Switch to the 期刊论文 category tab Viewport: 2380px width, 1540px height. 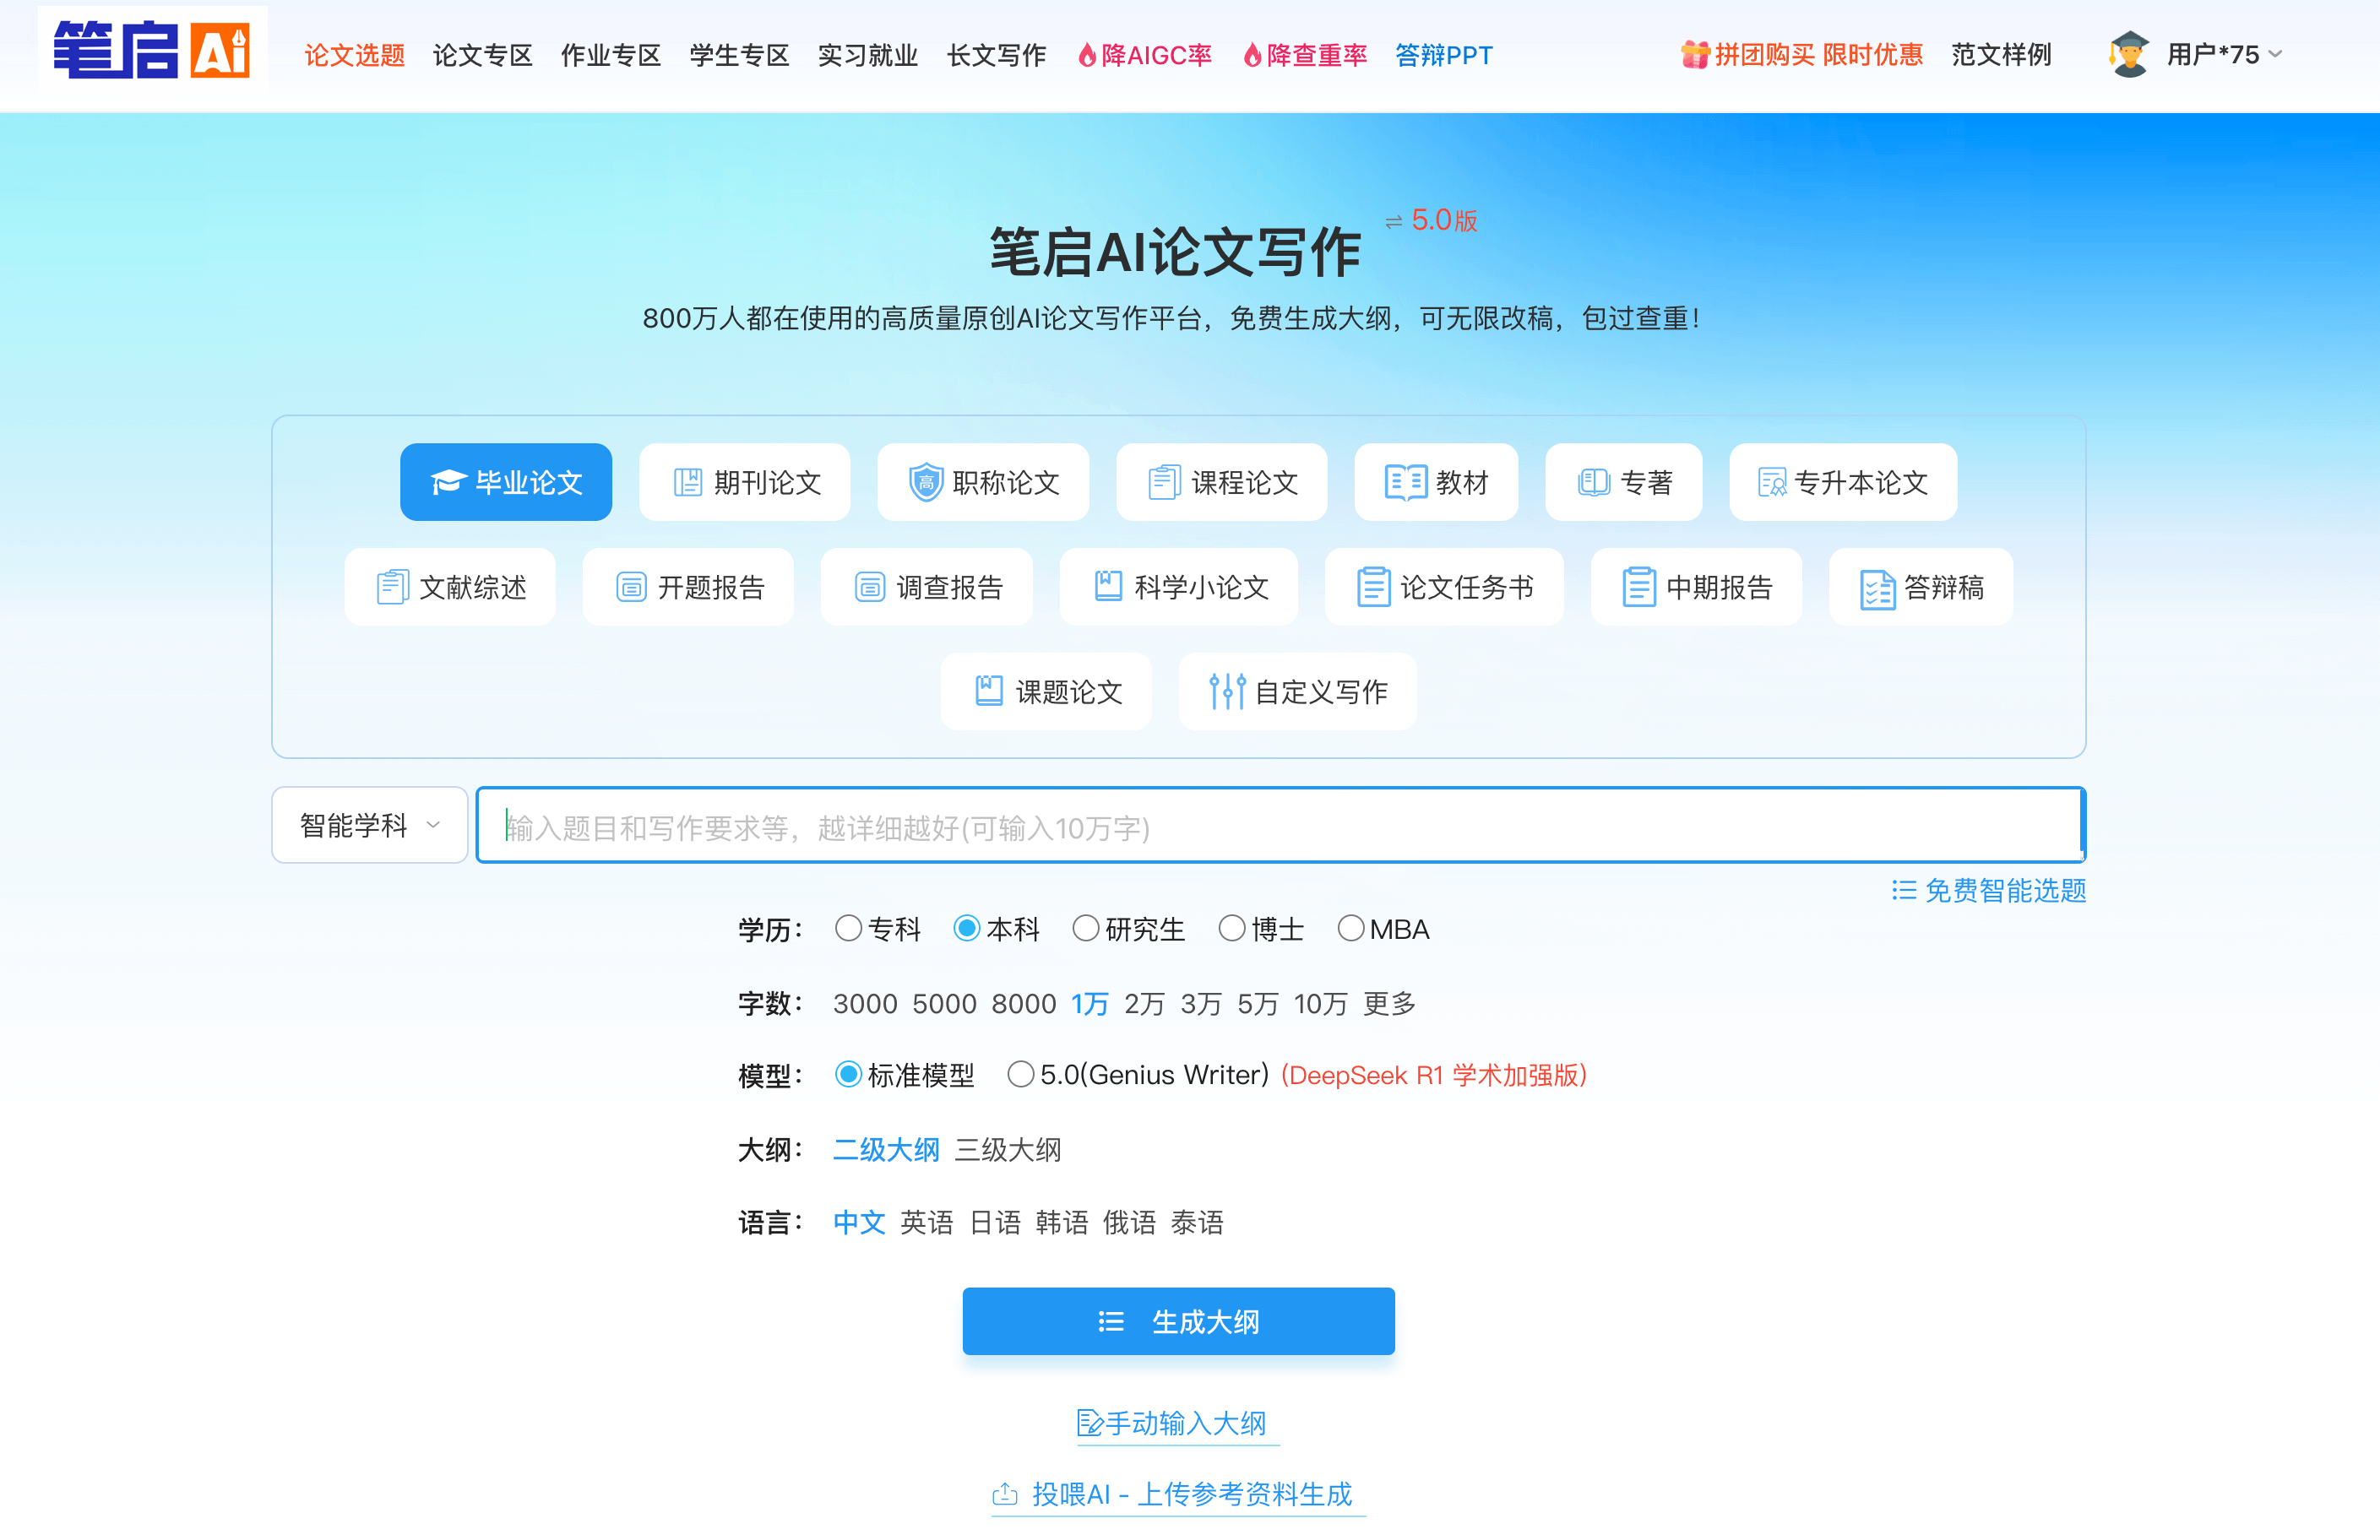click(x=745, y=482)
